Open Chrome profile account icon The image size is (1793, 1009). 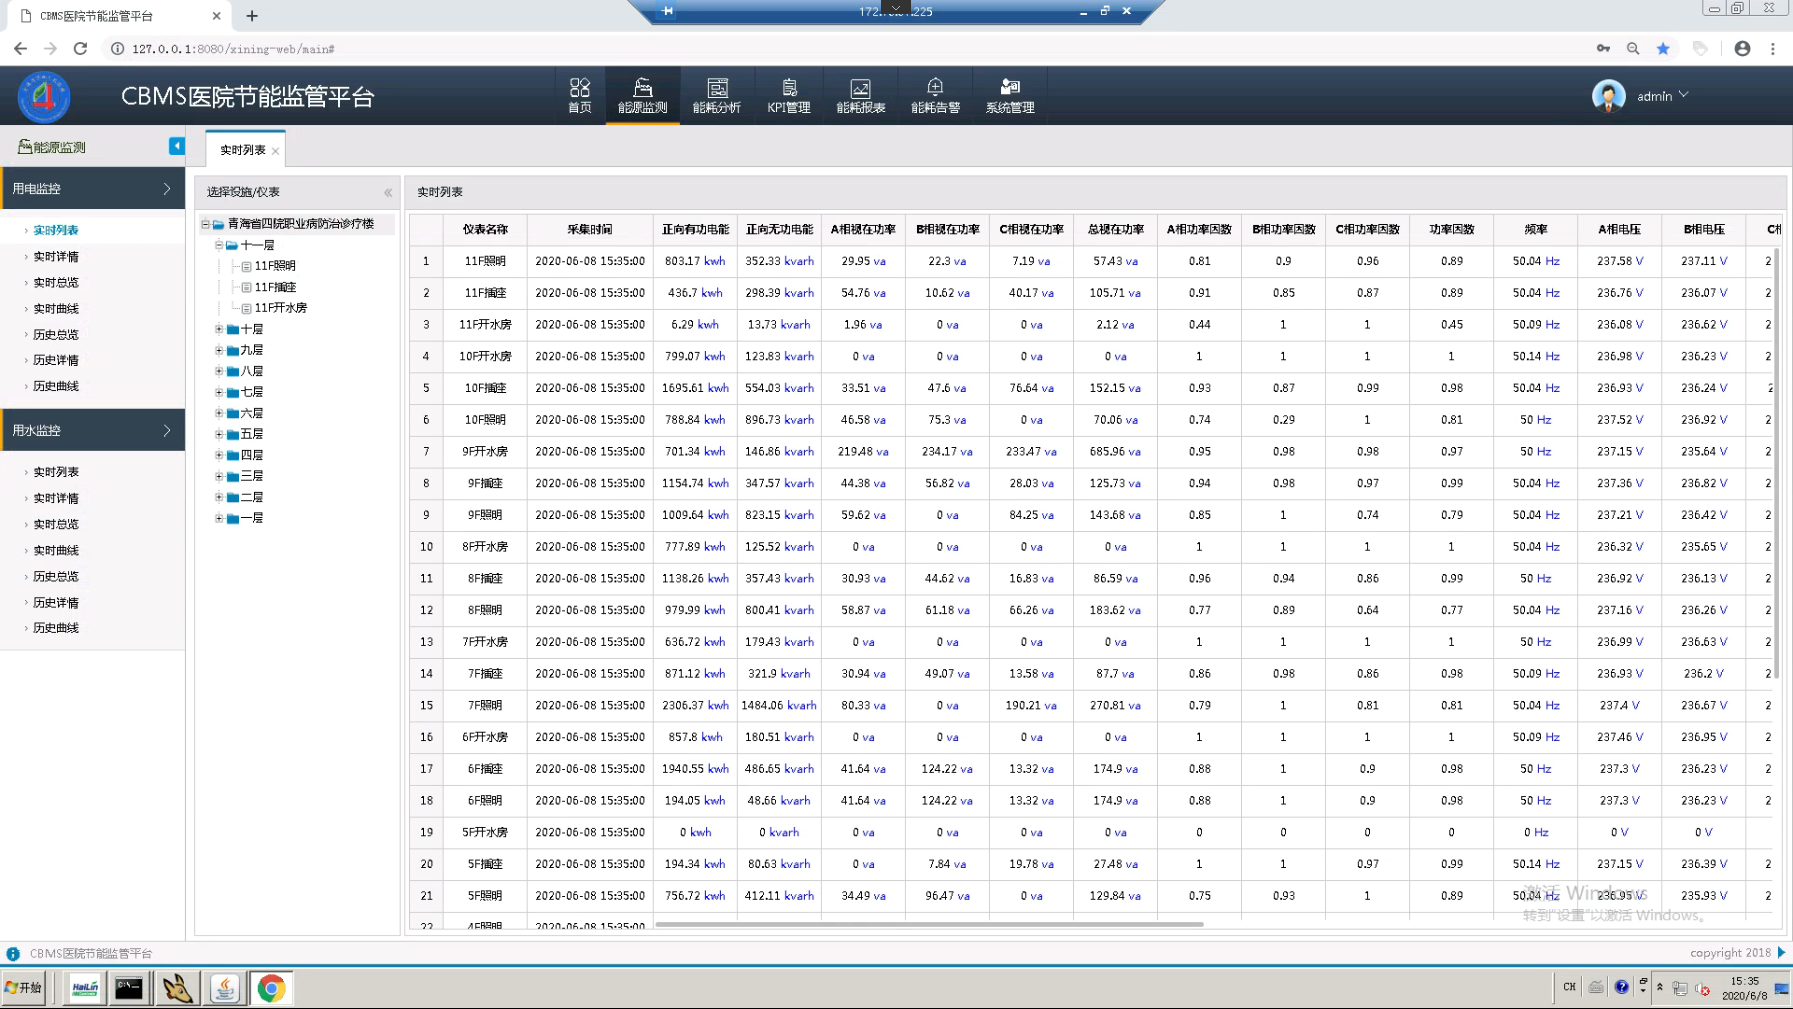click(x=1742, y=48)
